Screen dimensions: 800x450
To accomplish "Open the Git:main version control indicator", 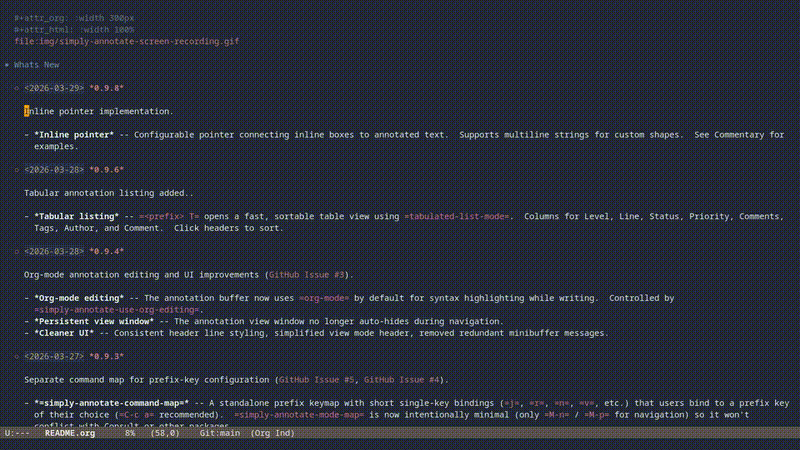I will point(219,433).
